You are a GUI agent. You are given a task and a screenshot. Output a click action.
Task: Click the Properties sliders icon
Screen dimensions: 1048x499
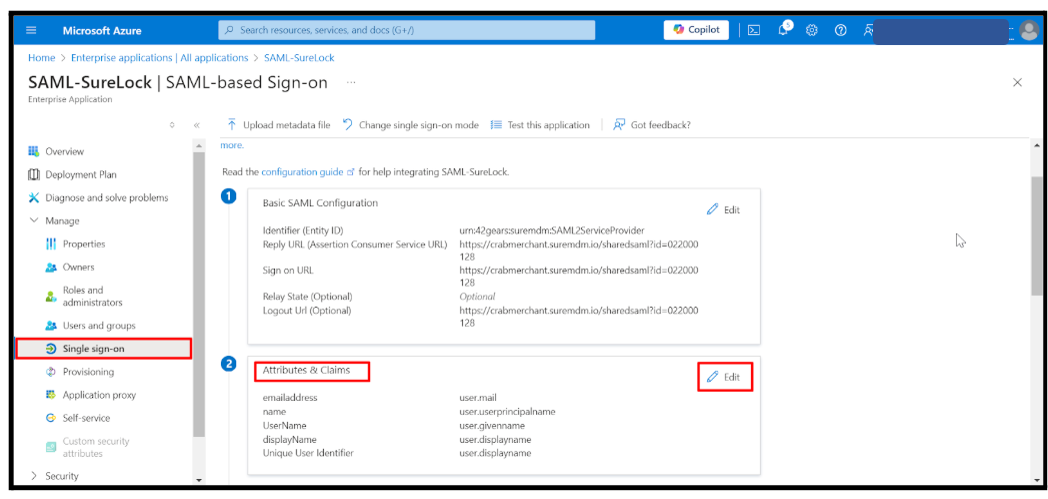(x=51, y=244)
